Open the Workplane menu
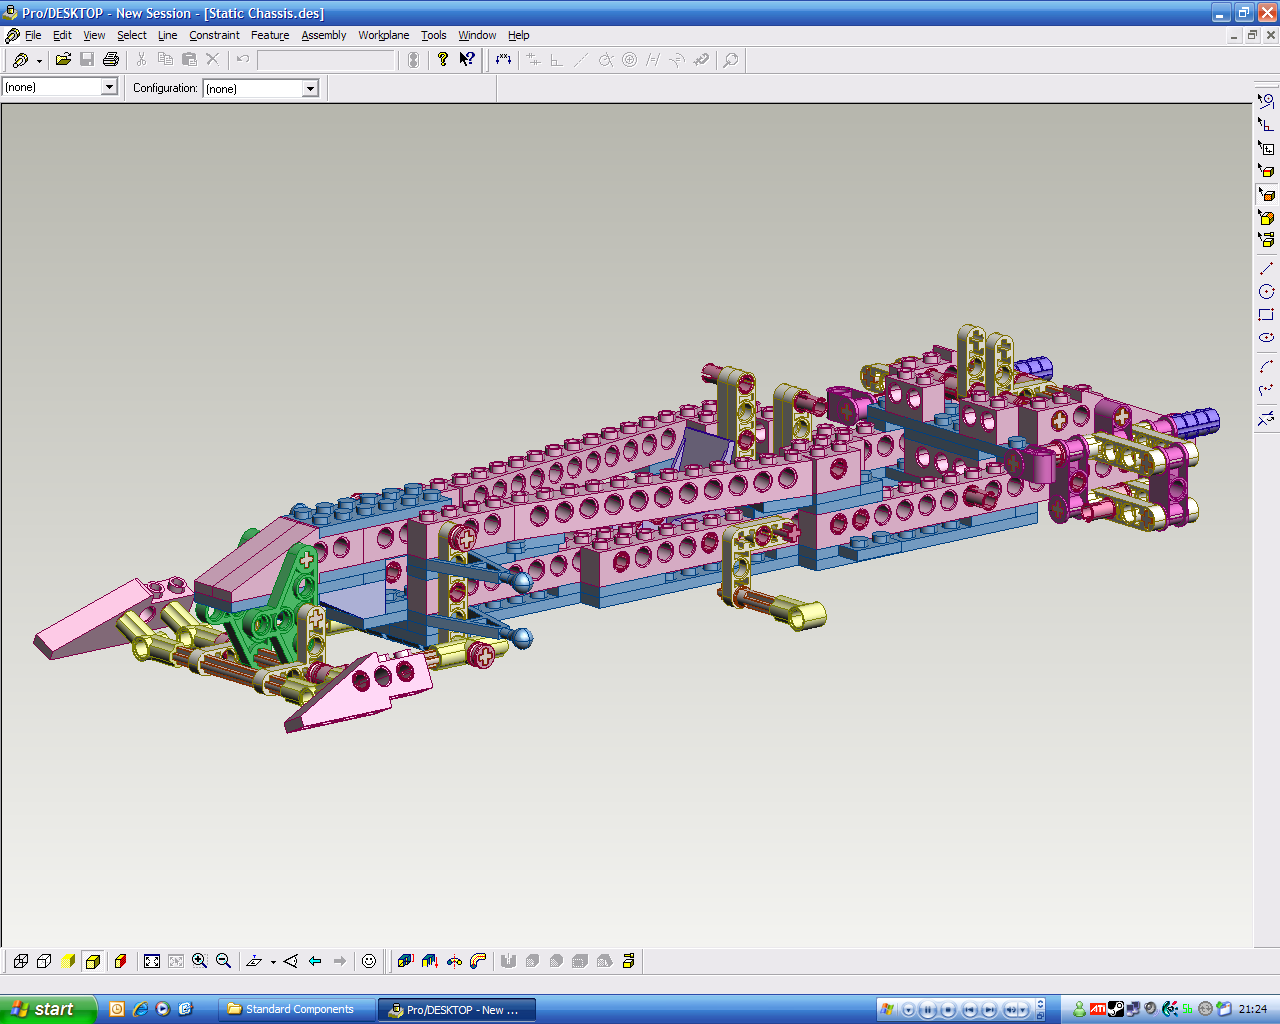This screenshot has height=1024, width=1280. click(384, 35)
